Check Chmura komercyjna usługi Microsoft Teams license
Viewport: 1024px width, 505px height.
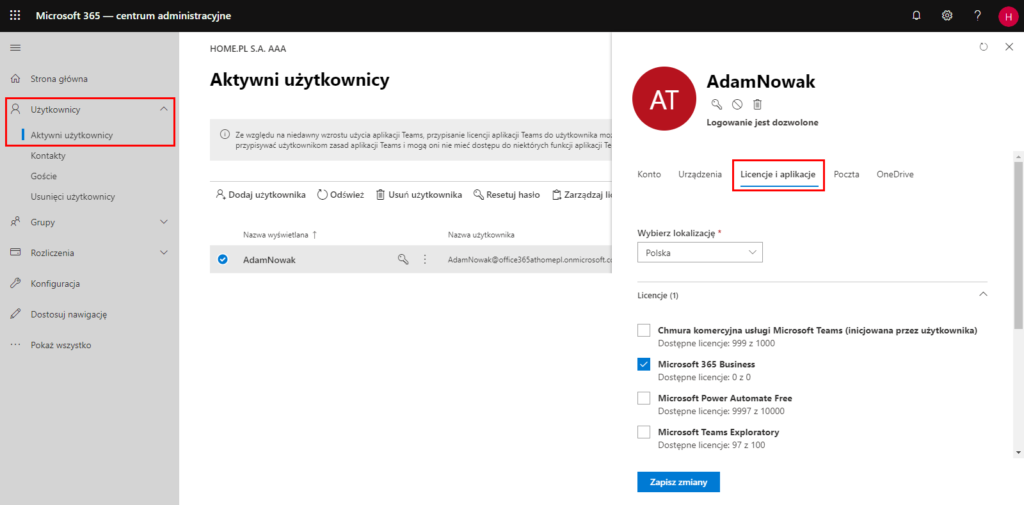coord(643,331)
